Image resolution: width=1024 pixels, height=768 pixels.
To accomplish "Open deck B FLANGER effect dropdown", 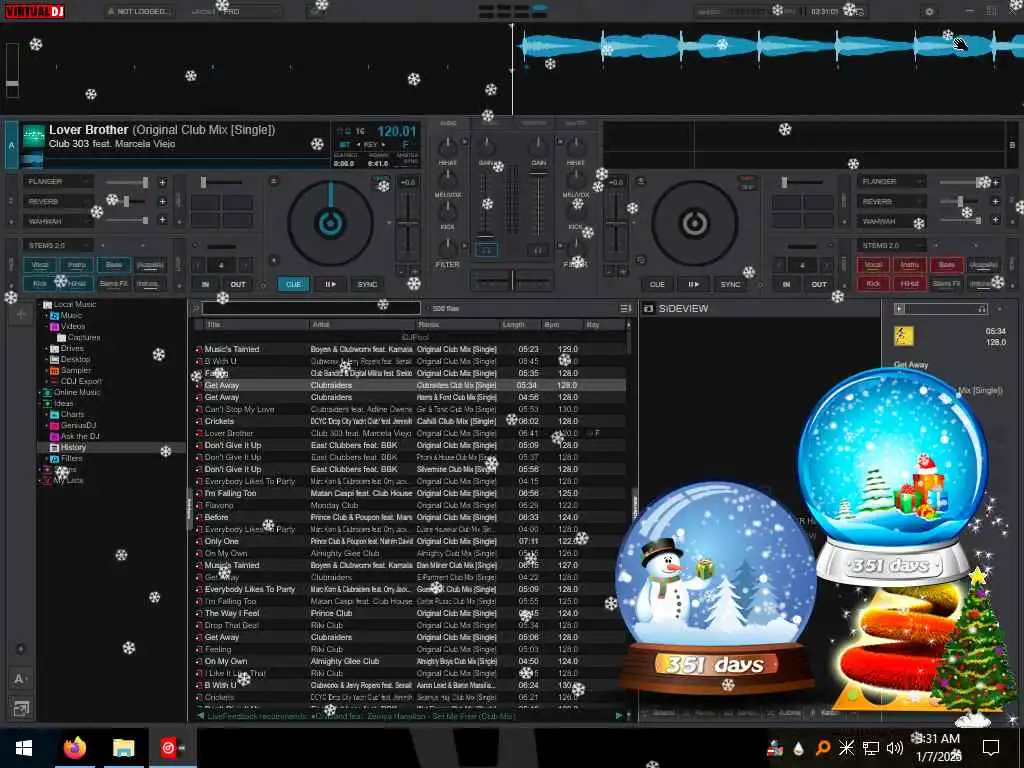I will click(x=891, y=182).
